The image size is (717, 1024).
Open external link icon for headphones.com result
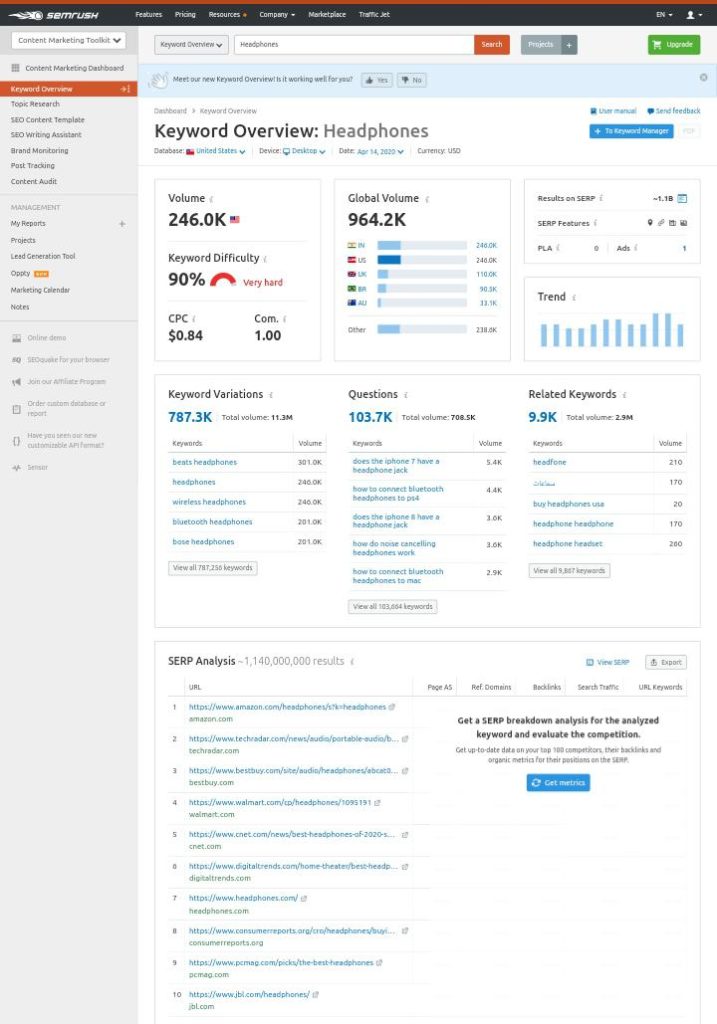(304, 899)
